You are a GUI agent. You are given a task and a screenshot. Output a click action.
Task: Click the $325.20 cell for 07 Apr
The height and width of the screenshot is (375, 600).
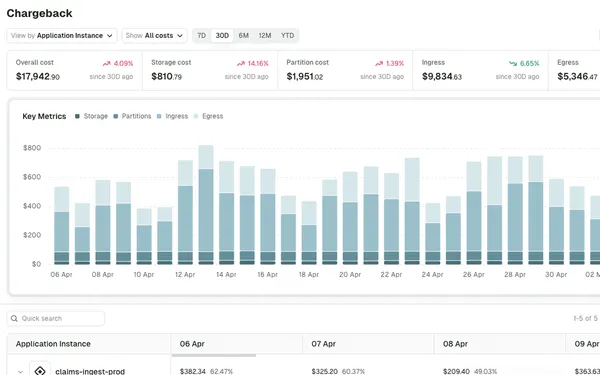(x=324, y=372)
